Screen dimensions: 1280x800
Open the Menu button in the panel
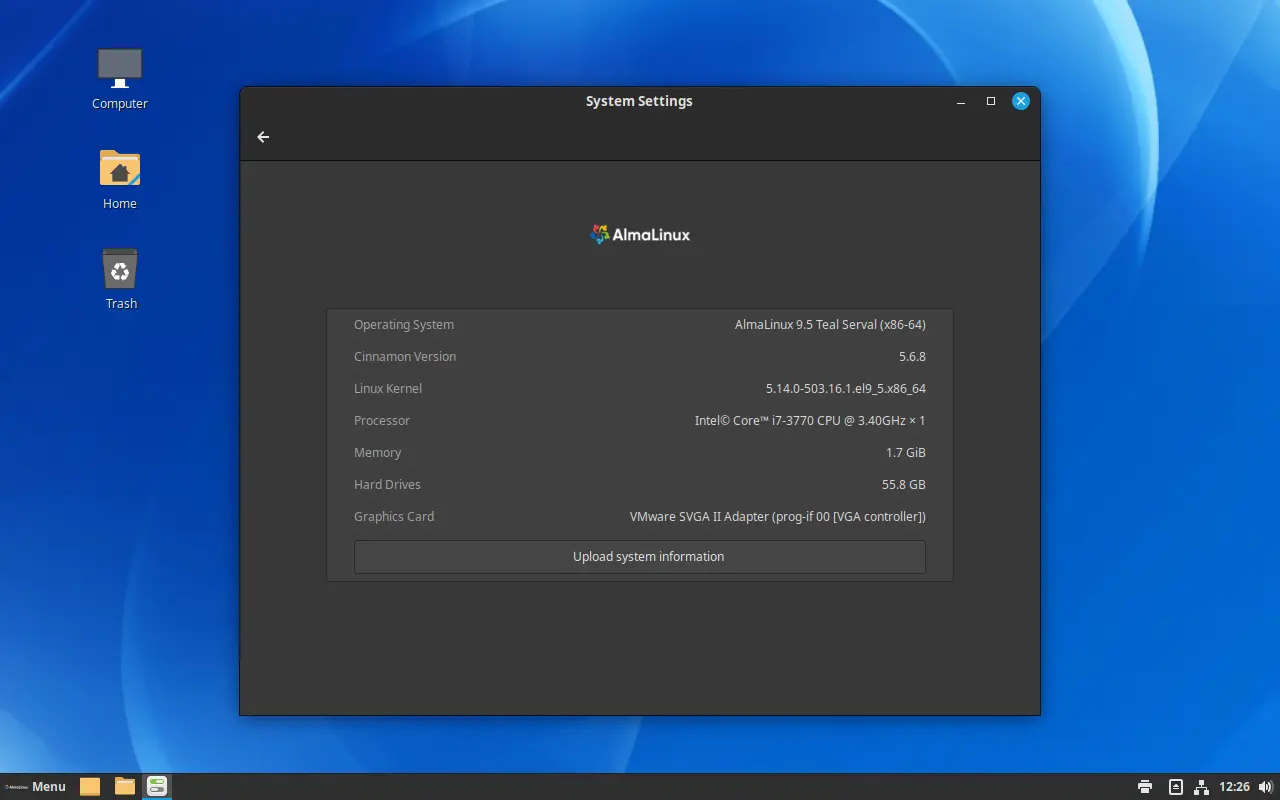(x=35, y=786)
